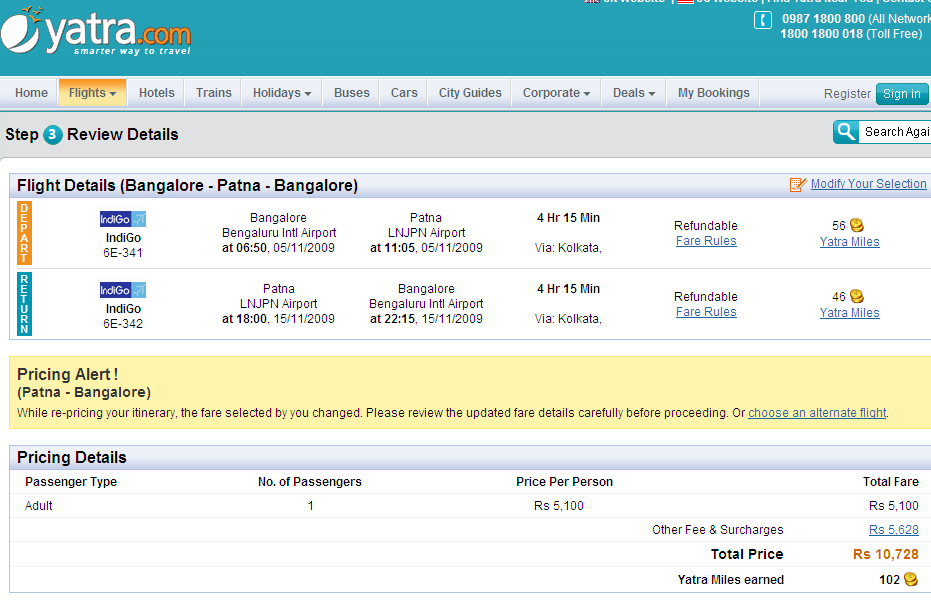The image size is (931, 600).
Task: Click the IndiGo logo for flight 6E-342
Action: 123,290
